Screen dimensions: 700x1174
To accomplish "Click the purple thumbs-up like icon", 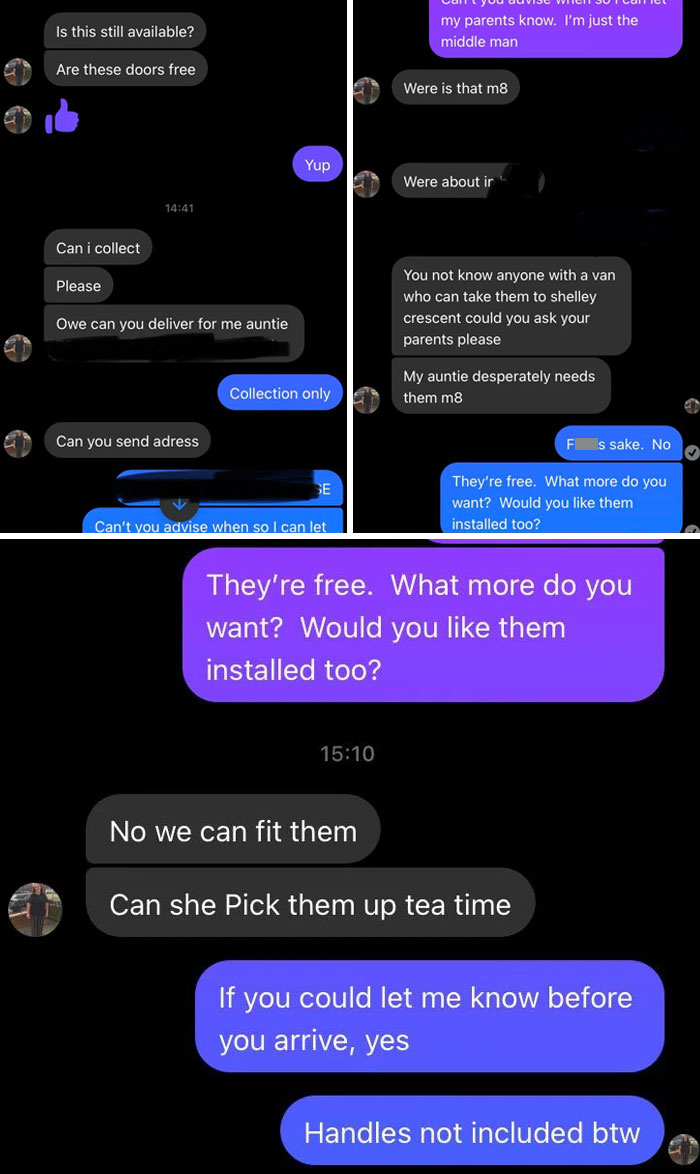I will pyautogui.click(x=62, y=117).
